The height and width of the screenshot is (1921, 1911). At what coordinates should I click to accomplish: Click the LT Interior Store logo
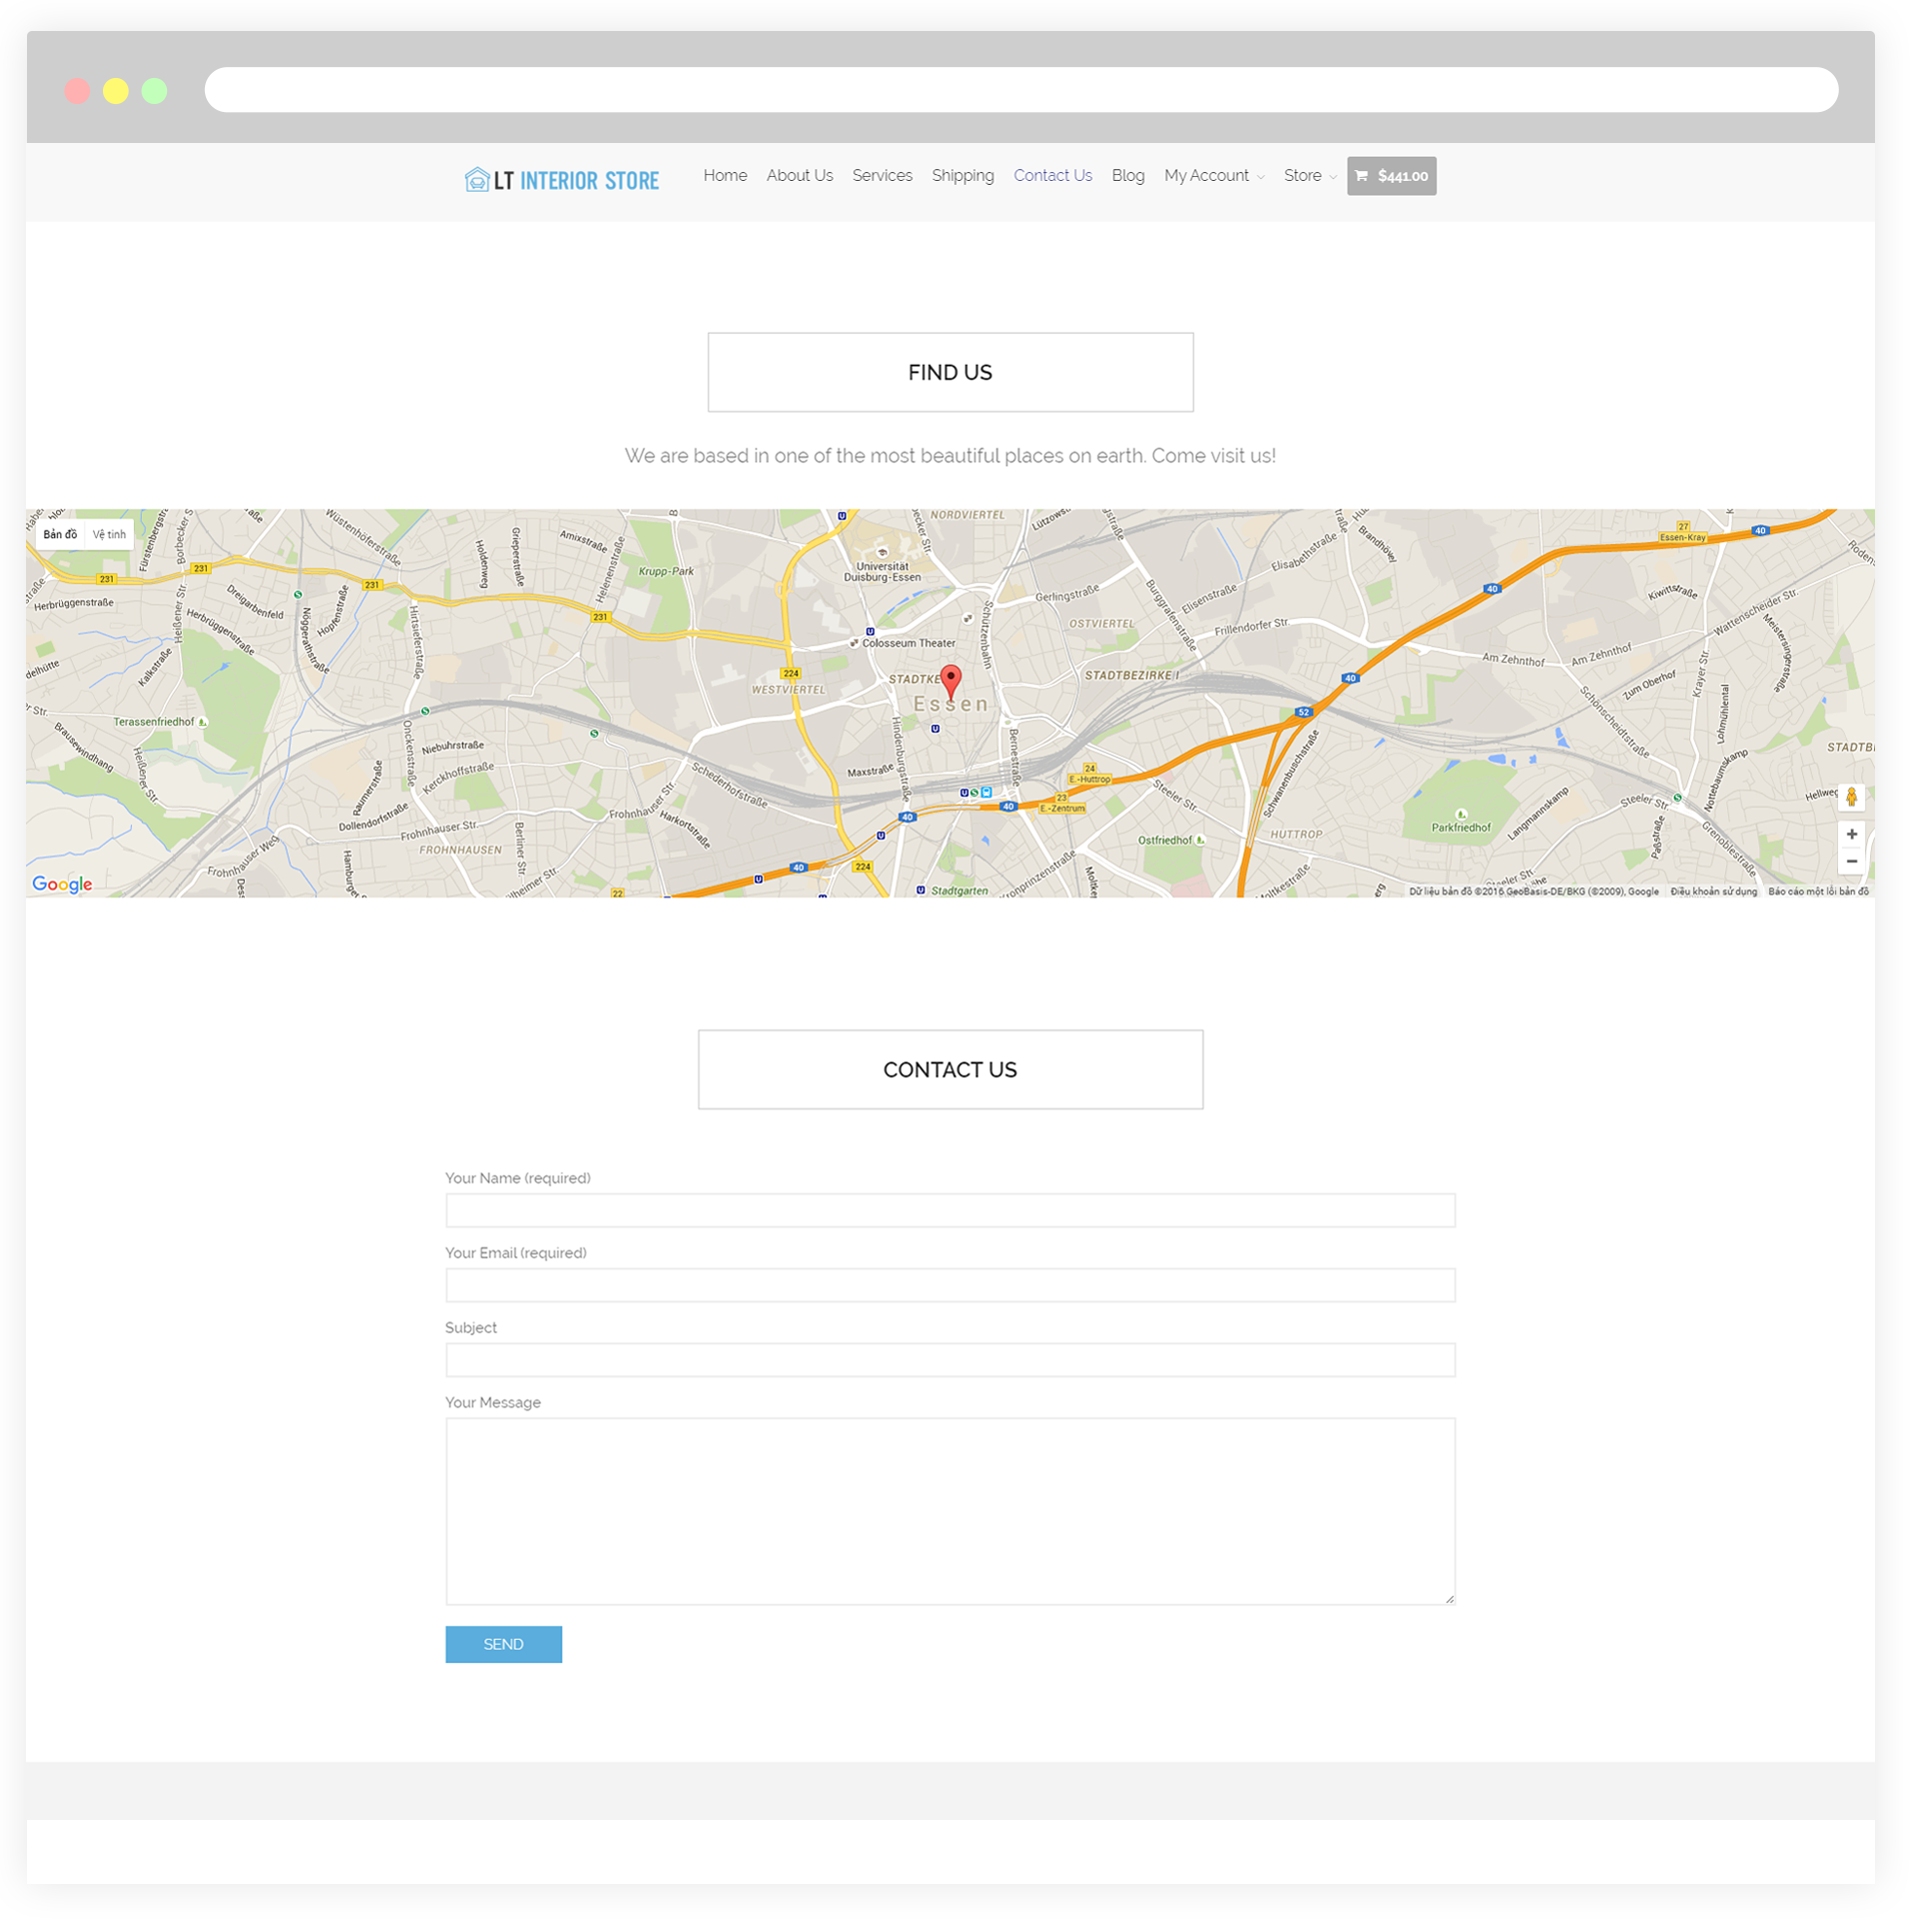pos(561,180)
